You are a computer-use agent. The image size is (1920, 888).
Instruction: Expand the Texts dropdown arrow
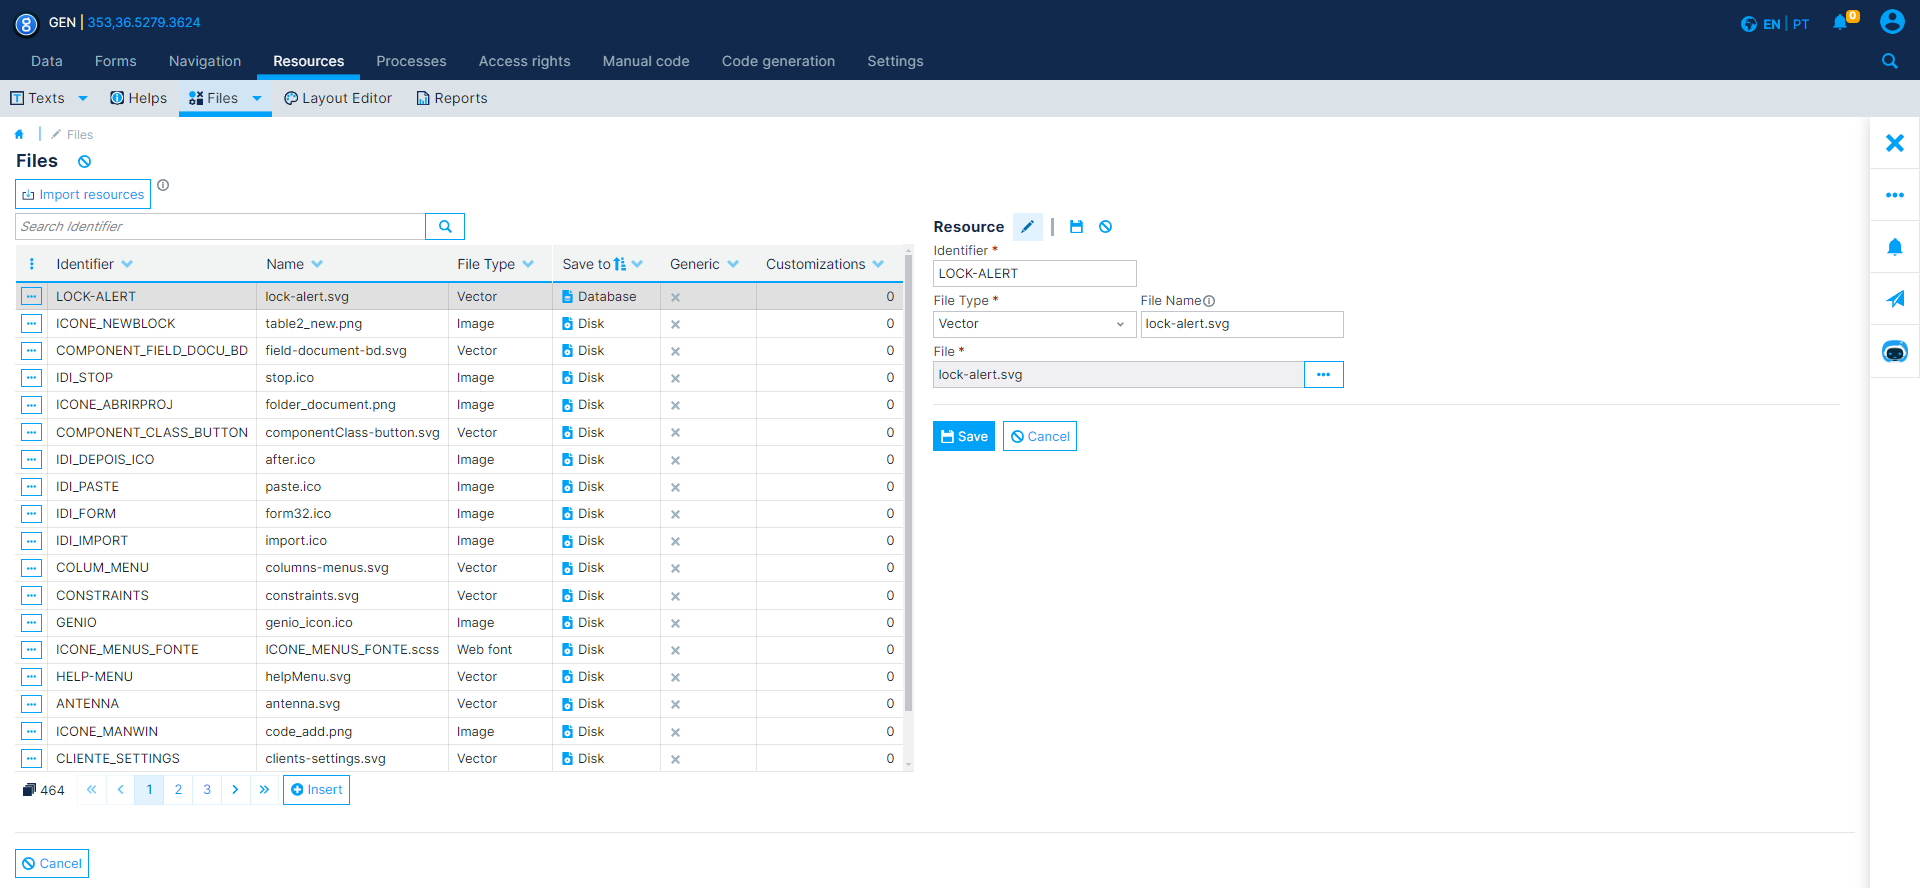point(83,98)
